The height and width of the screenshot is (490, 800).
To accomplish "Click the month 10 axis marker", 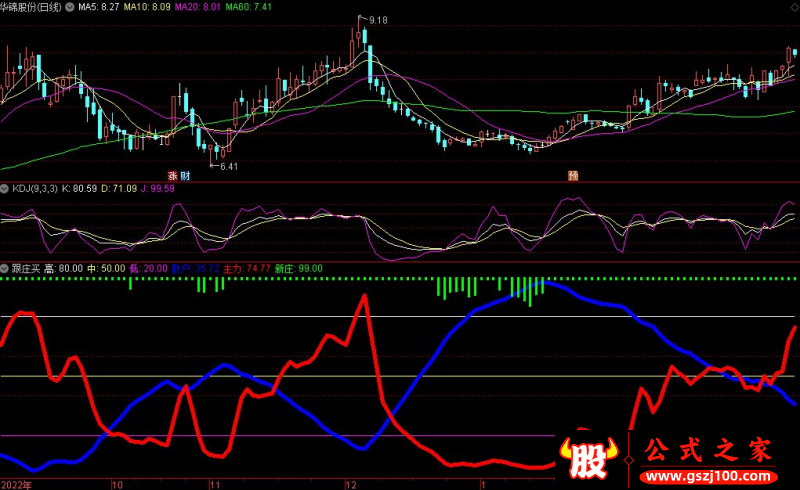I will click(x=117, y=485).
